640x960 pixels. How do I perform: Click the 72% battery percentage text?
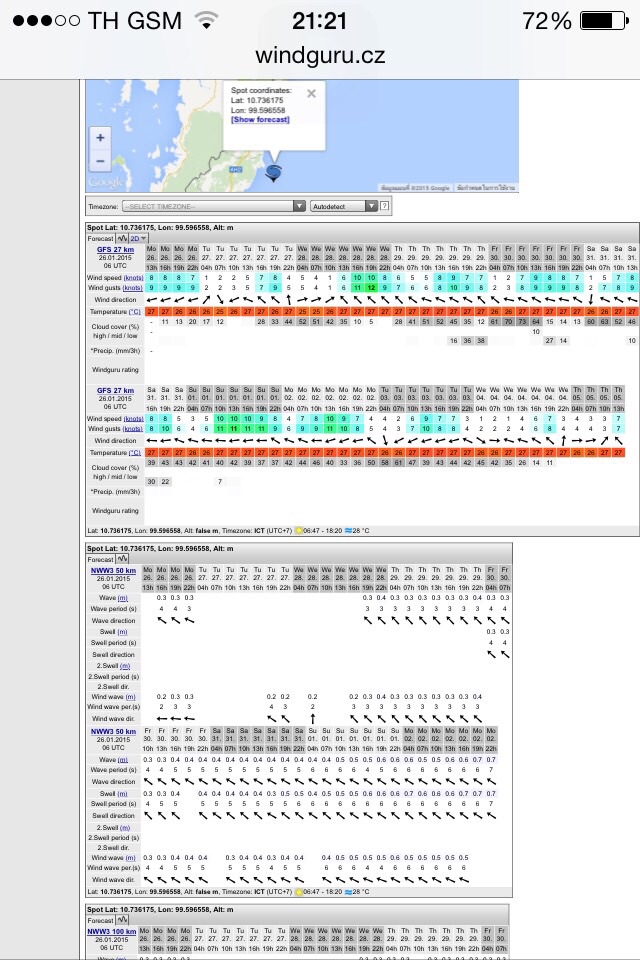tap(546, 21)
